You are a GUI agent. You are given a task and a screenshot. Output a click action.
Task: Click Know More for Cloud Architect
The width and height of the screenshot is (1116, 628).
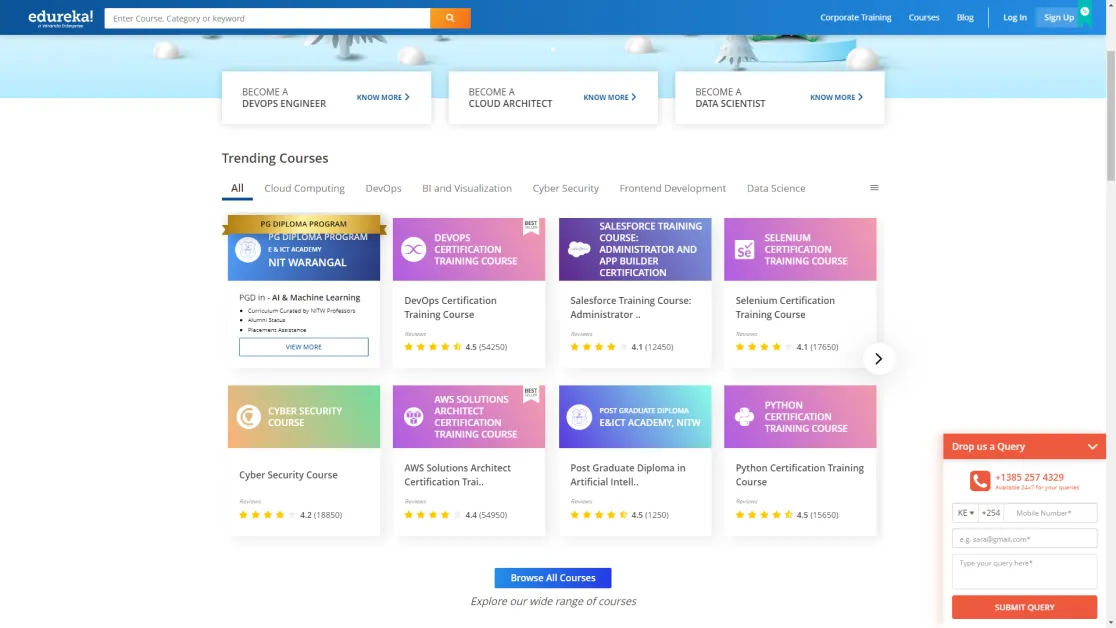[610, 98]
